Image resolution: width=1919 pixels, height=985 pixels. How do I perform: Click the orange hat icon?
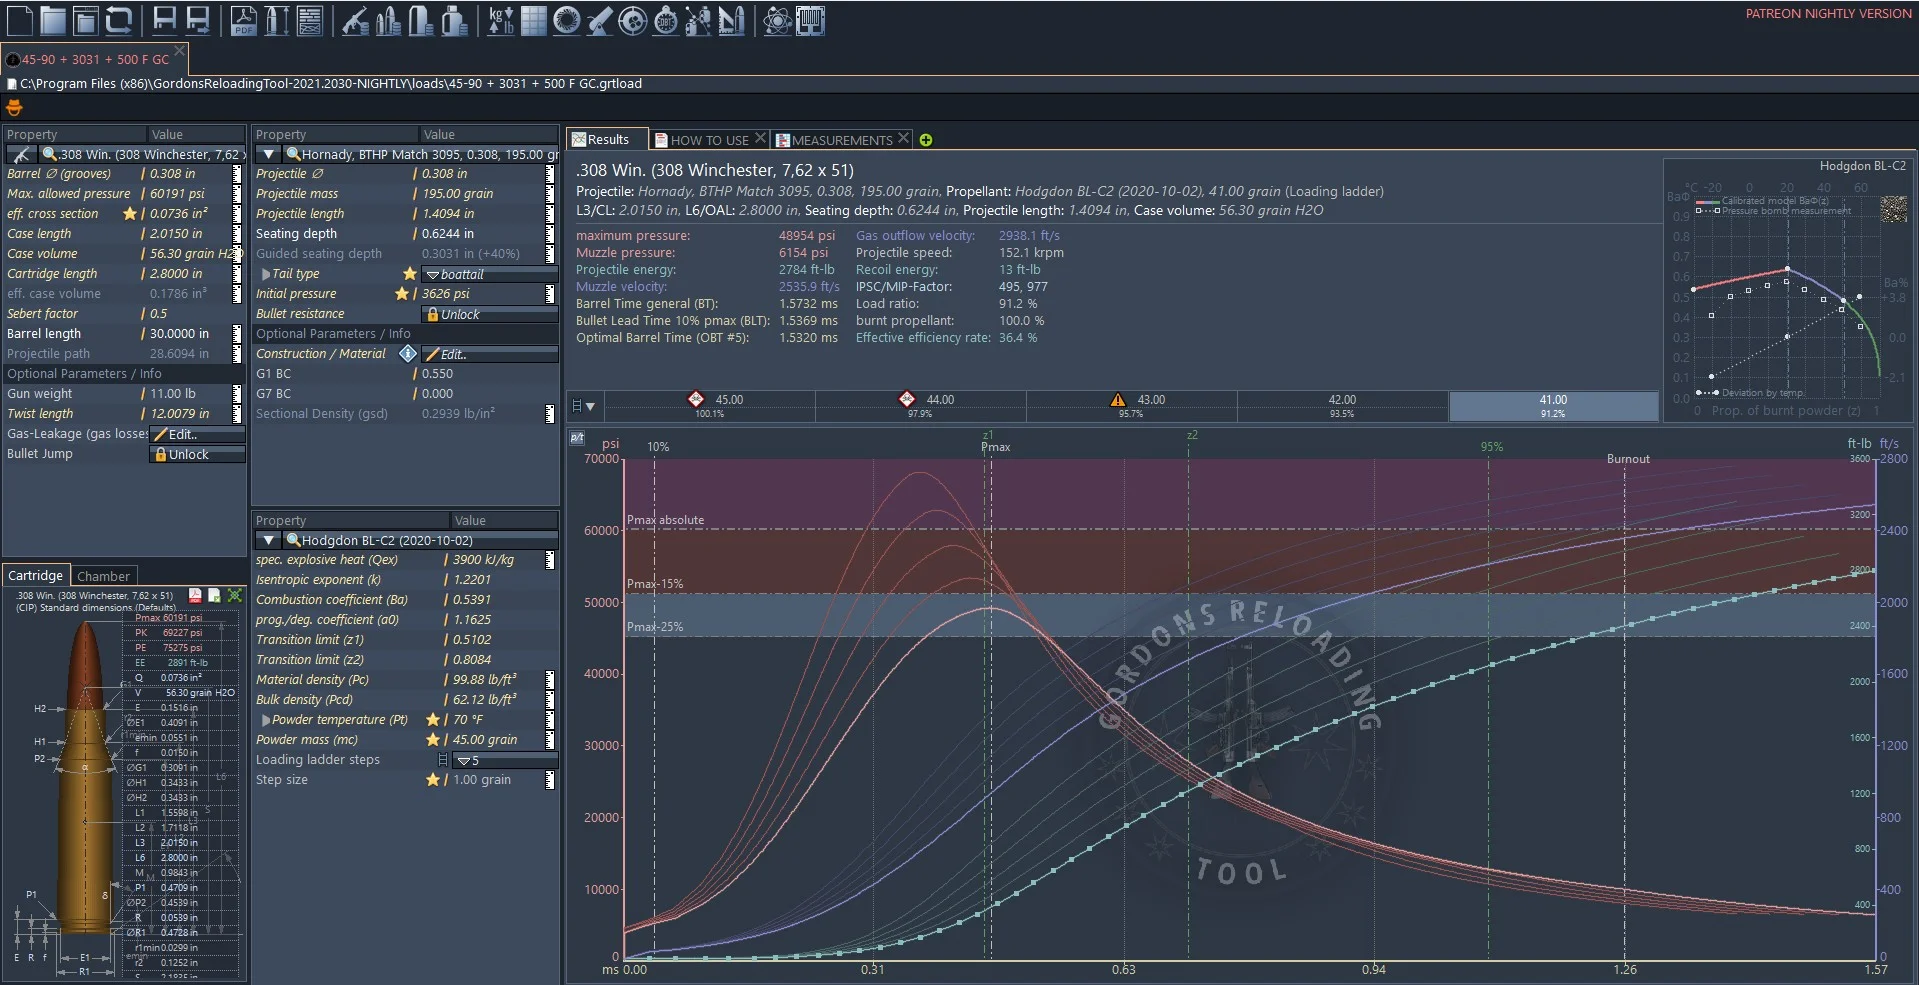point(14,107)
